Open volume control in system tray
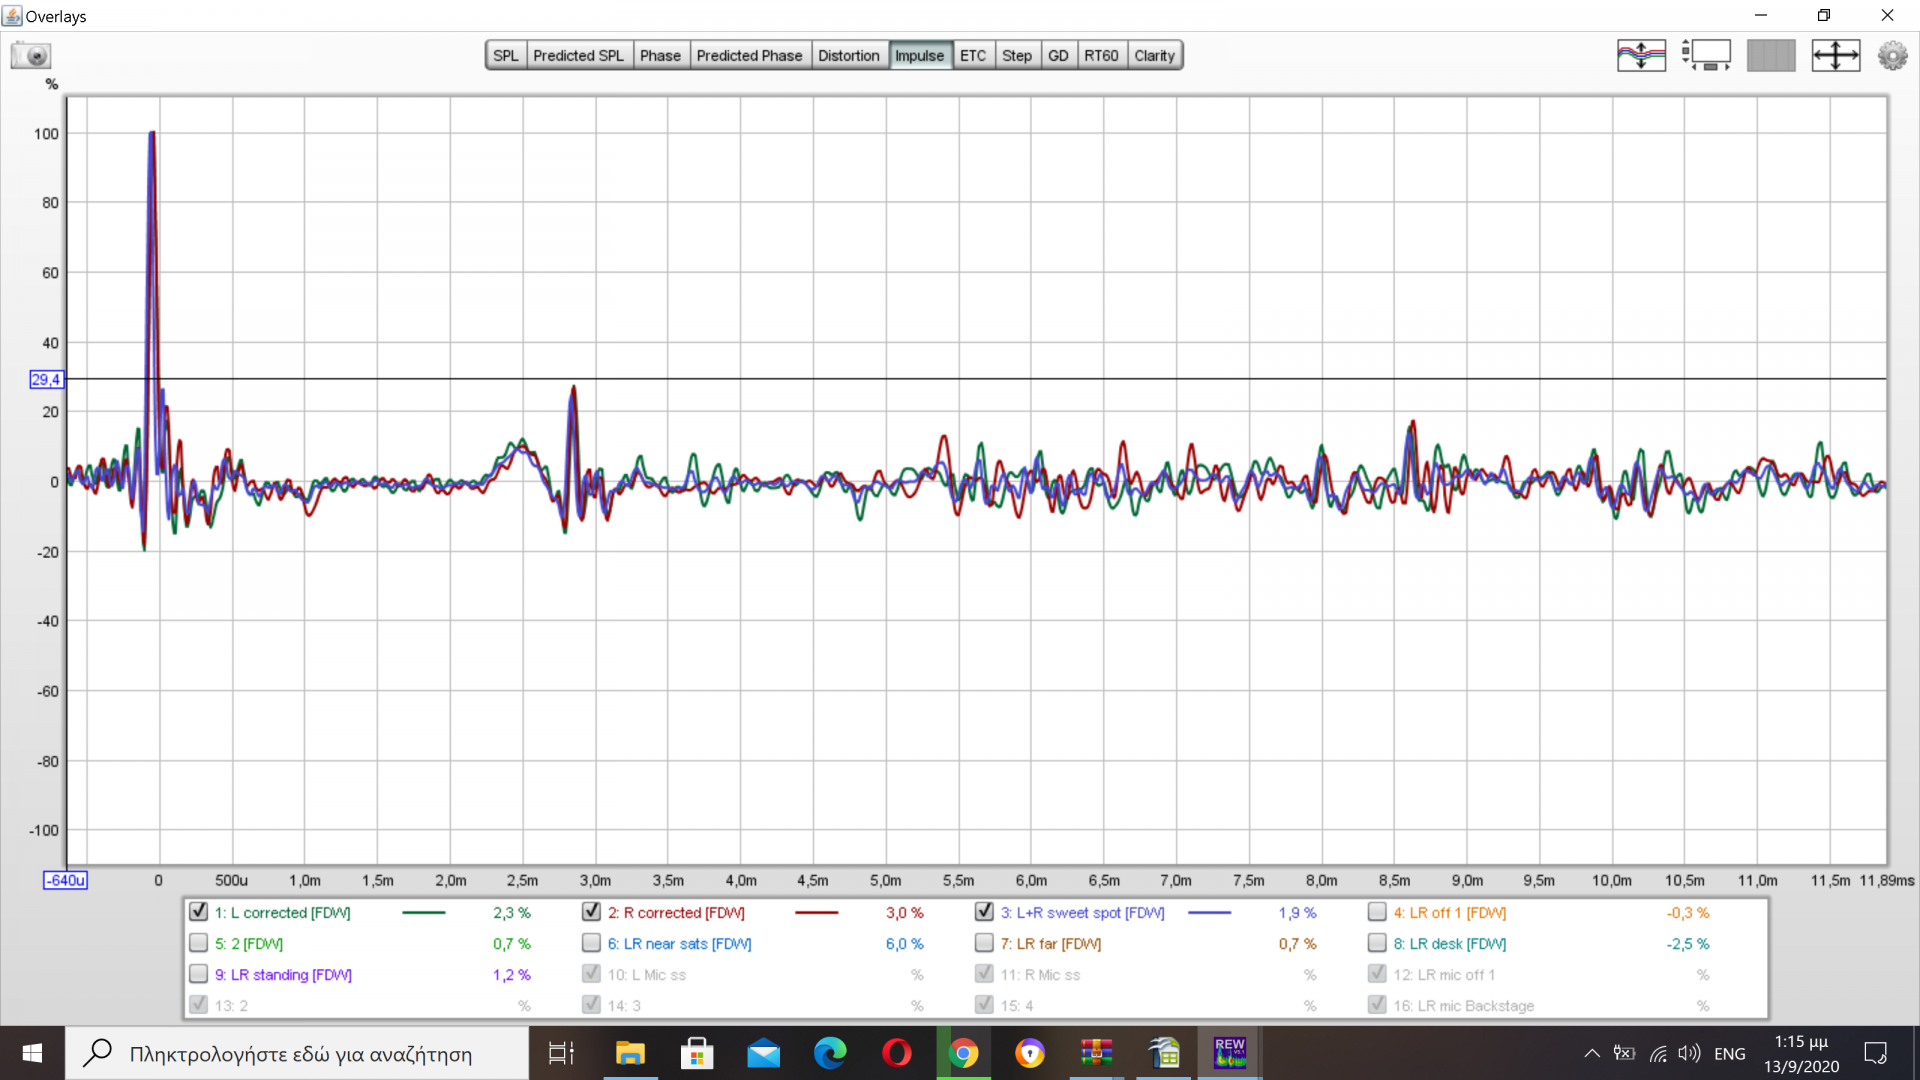 pos(1689,1053)
